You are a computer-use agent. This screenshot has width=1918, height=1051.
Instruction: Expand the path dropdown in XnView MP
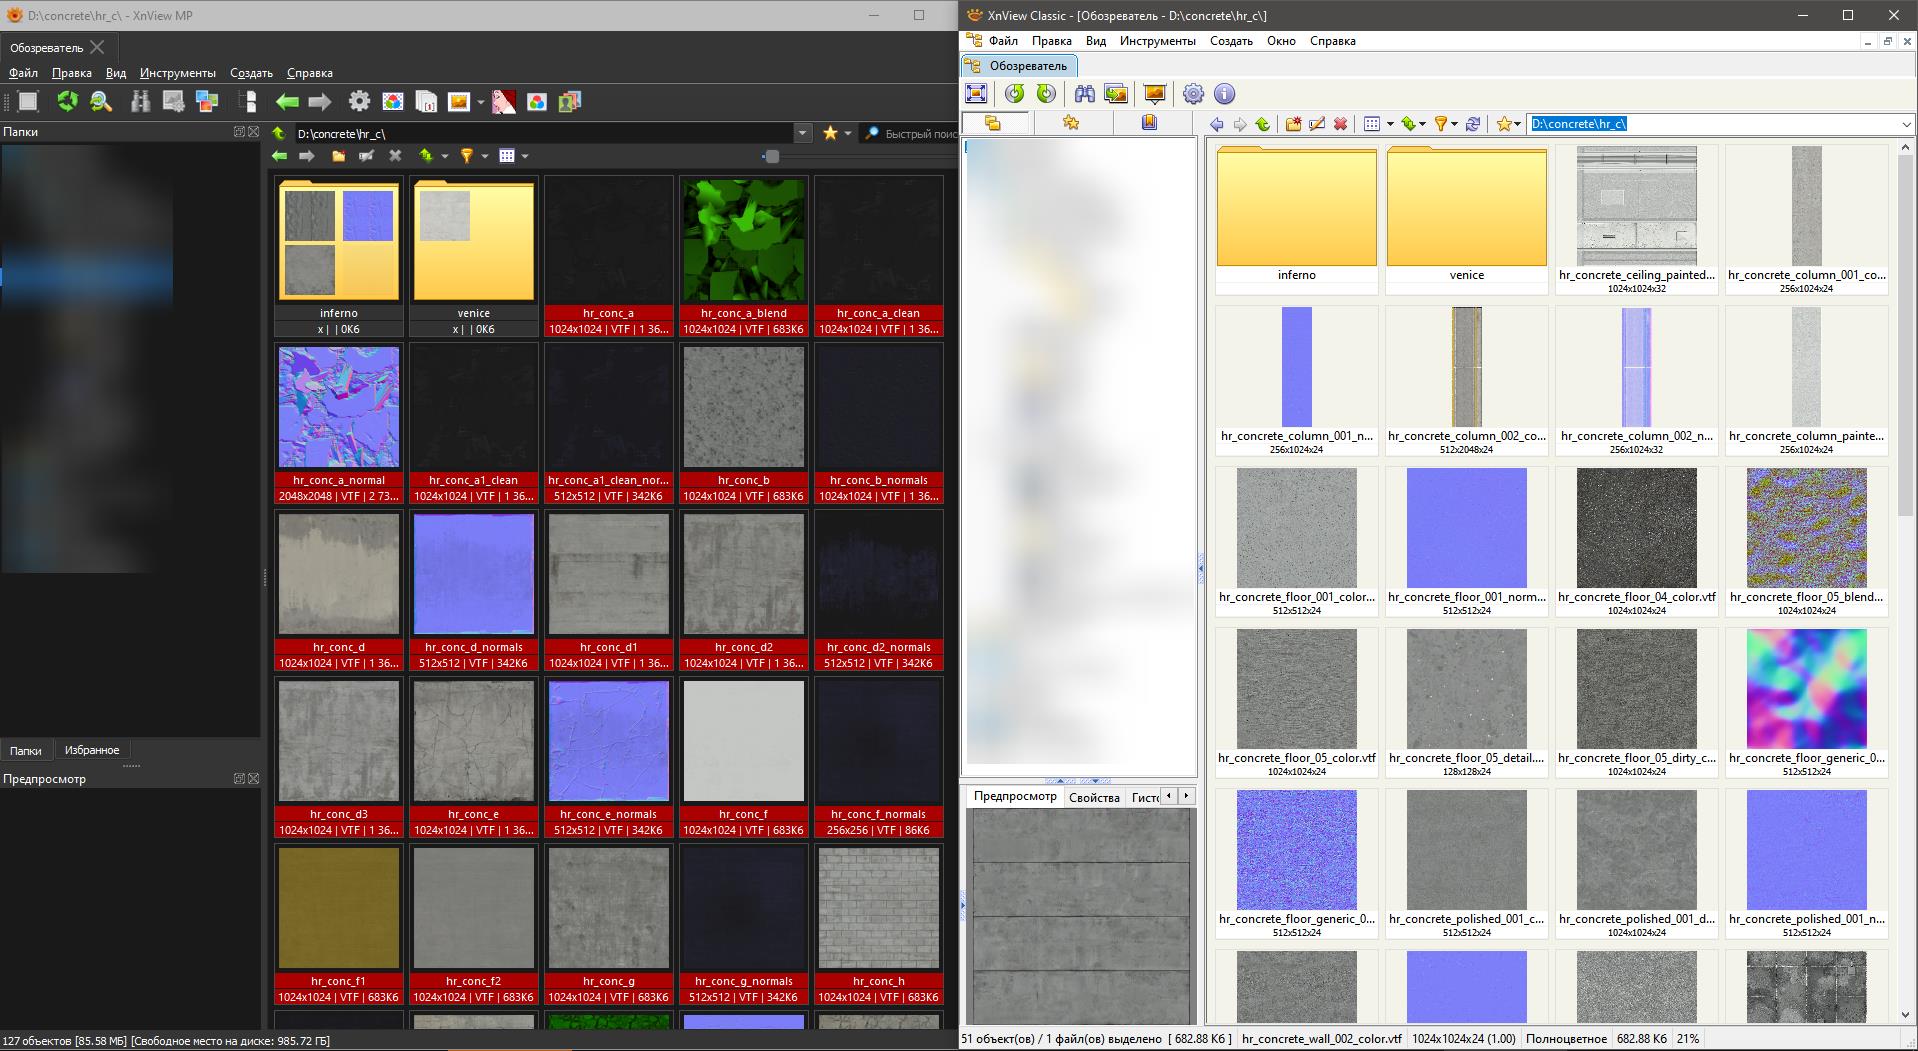click(802, 133)
